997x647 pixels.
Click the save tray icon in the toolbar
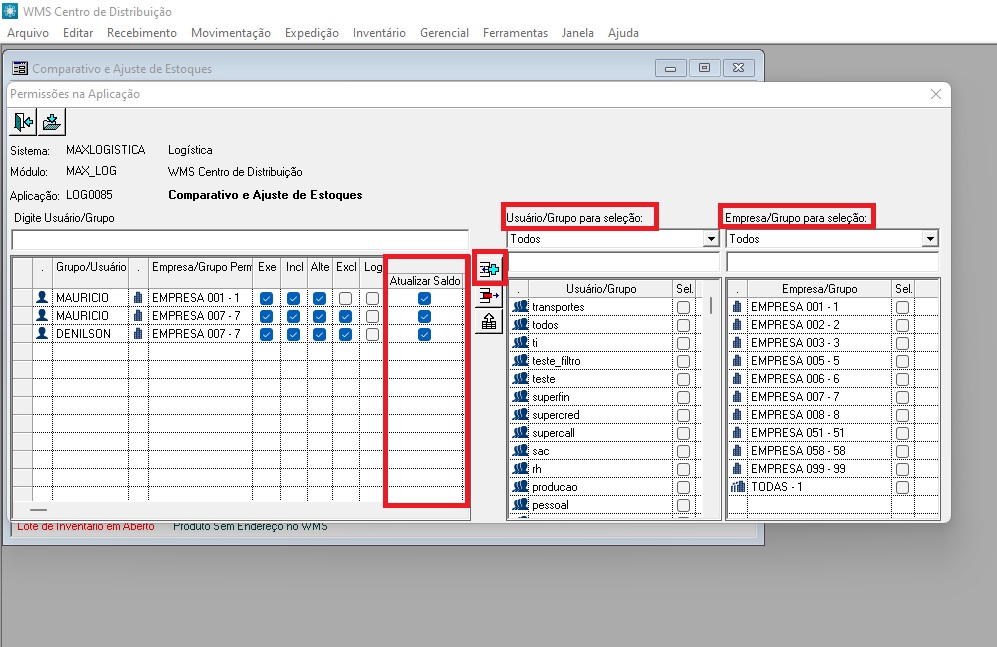[x=52, y=122]
